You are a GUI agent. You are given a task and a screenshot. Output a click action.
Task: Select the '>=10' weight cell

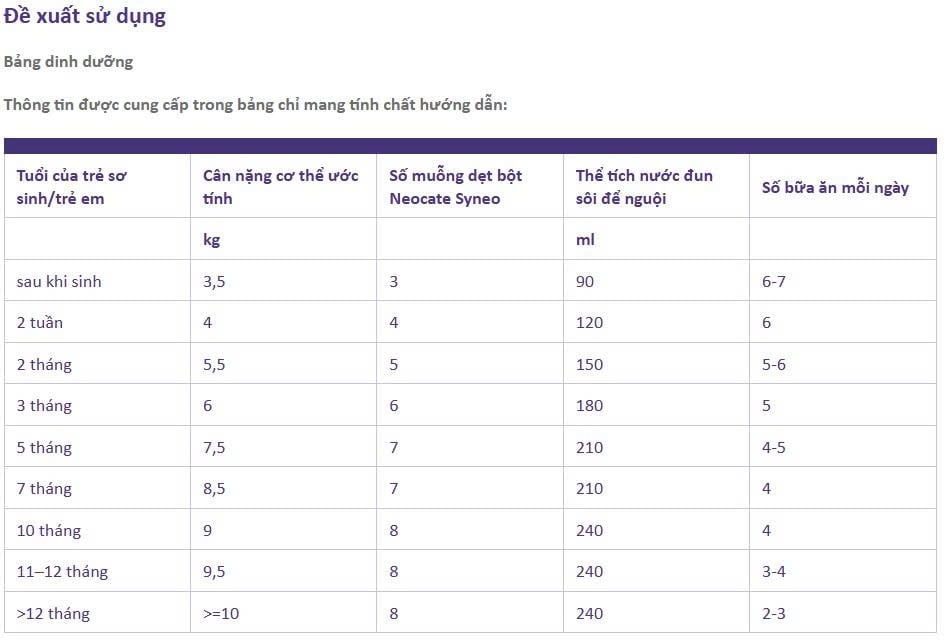[221, 614]
